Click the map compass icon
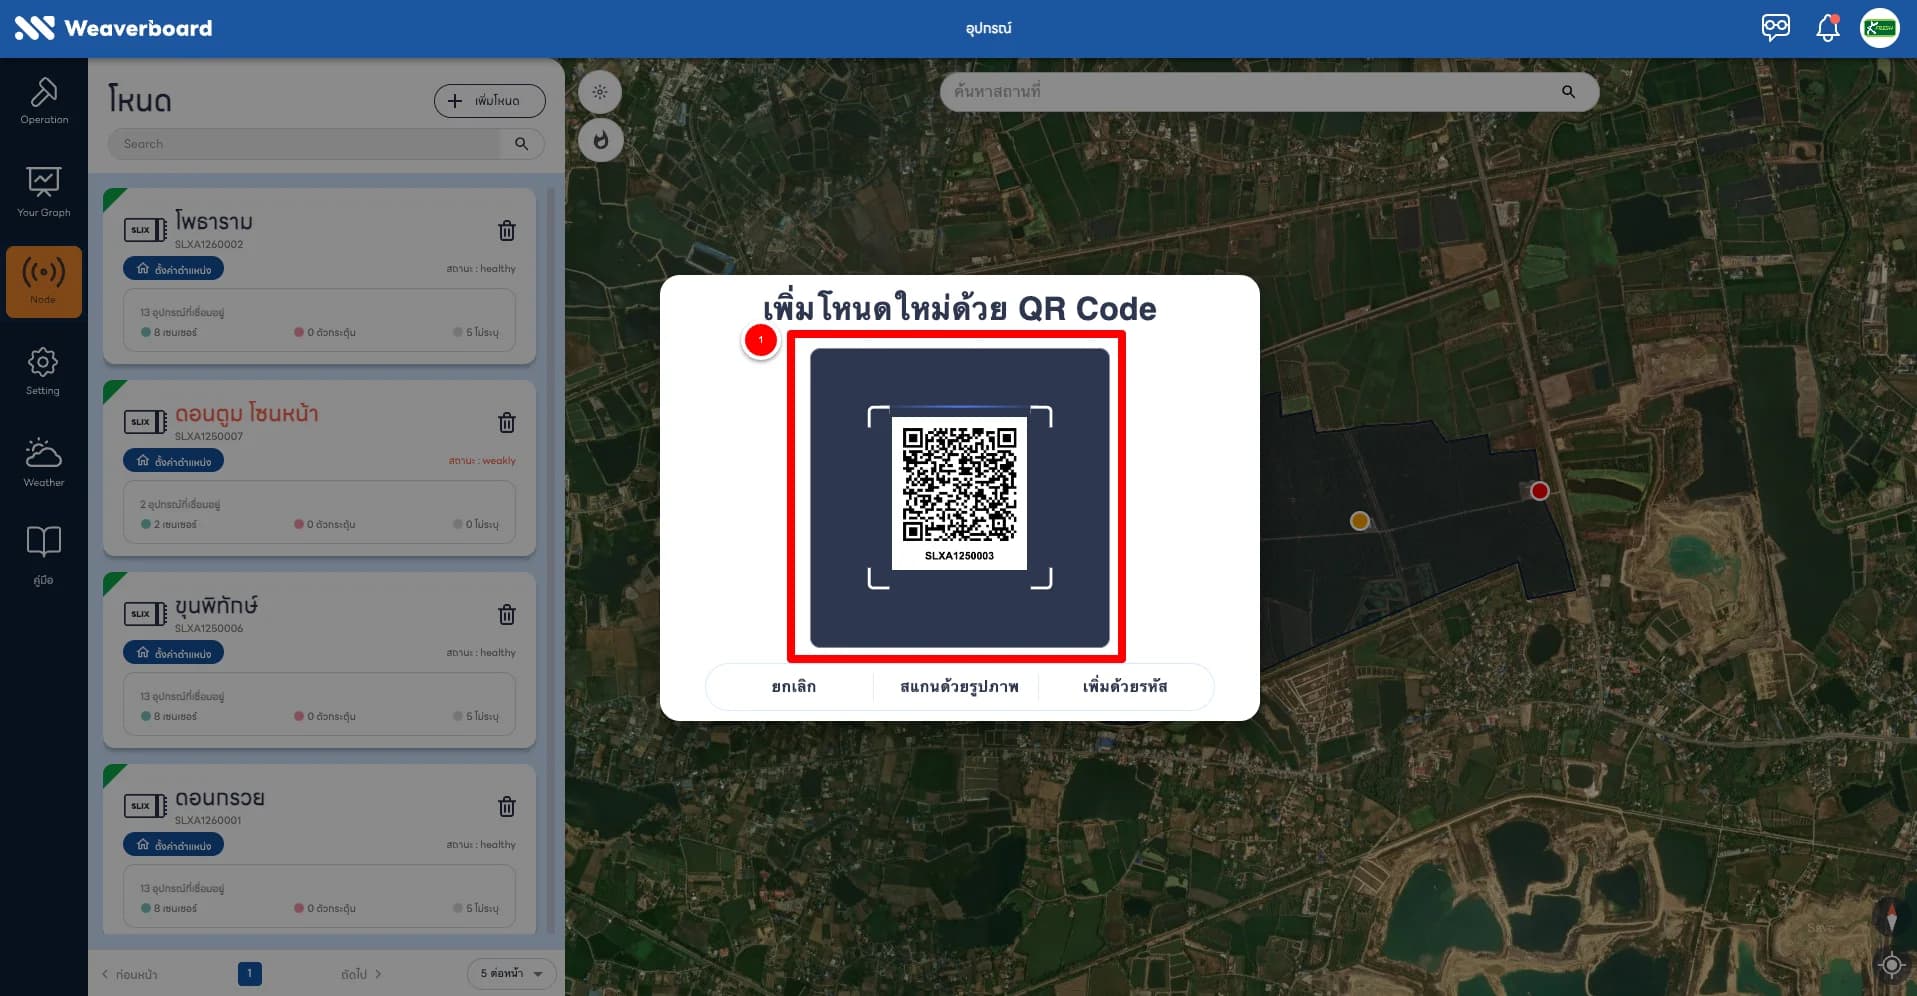This screenshot has width=1917, height=996. (1891, 918)
